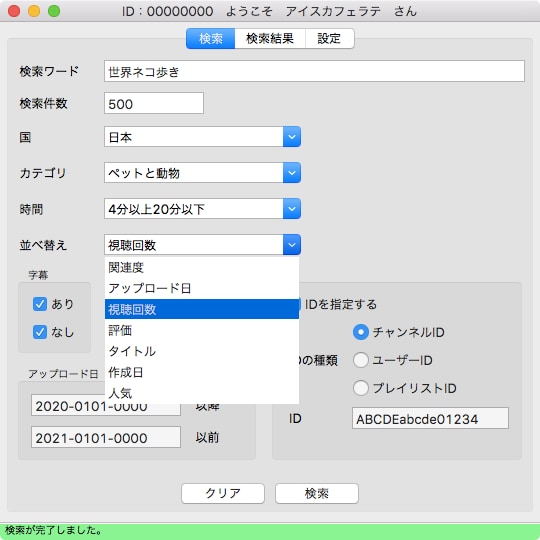
Task: Close the window with red button
Action: coord(14,11)
